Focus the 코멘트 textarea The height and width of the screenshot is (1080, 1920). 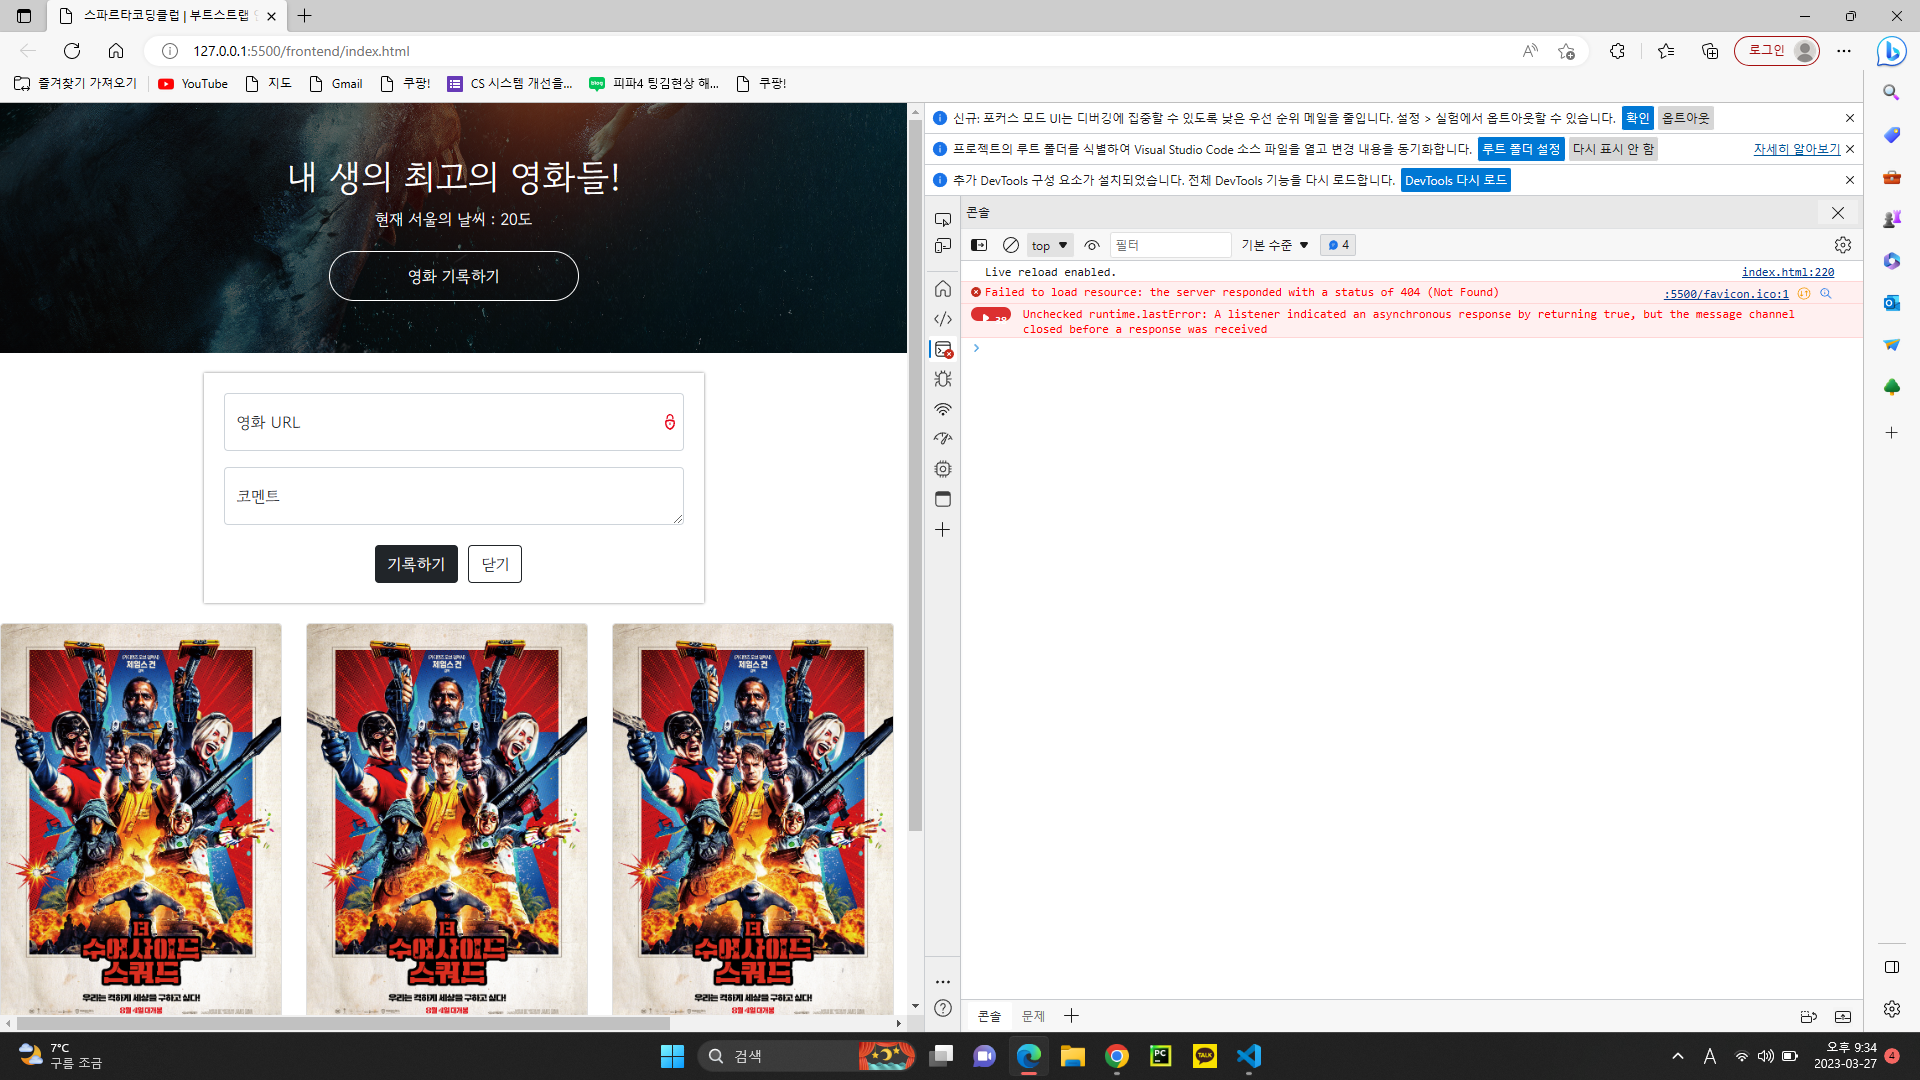(x=453, y=496)
